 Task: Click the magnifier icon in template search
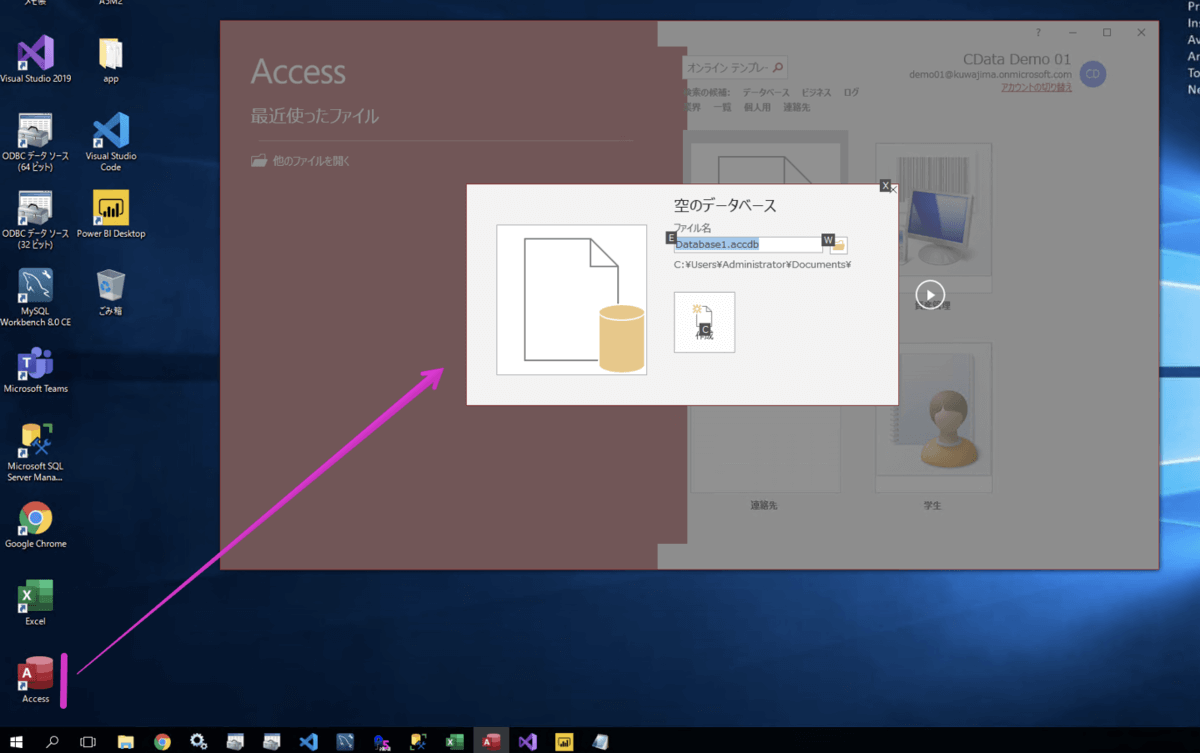coord(778,68)
